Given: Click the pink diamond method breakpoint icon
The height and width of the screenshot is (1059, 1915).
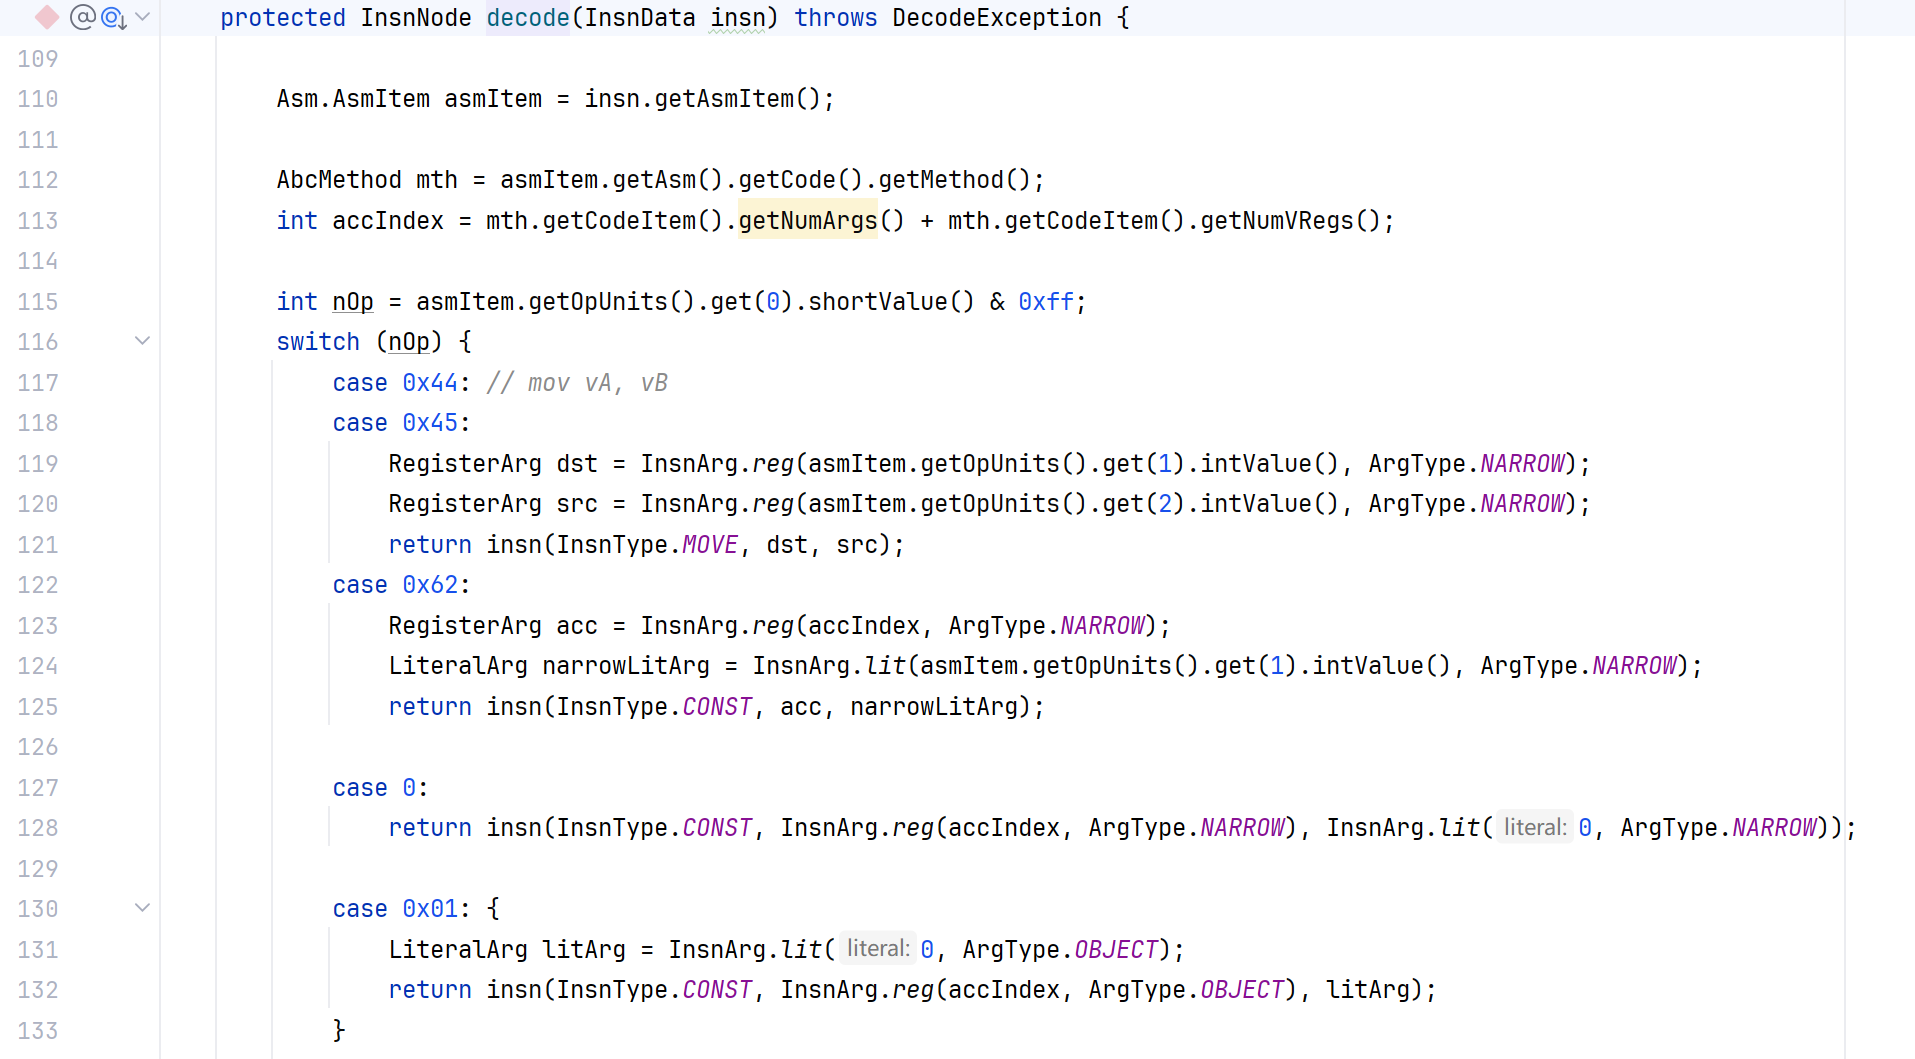Looking at the screenshot, I should coord(47,17).
